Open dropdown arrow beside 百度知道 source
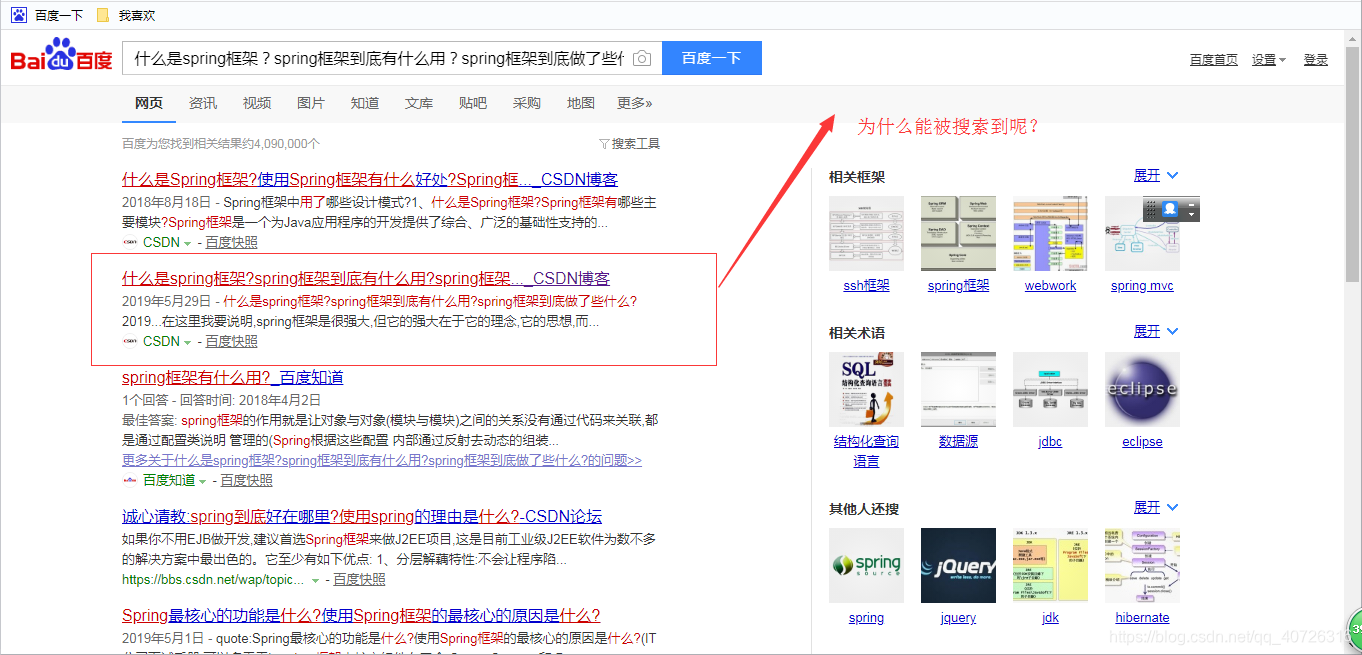This screenshot has width=1362, height=655. 202,481
